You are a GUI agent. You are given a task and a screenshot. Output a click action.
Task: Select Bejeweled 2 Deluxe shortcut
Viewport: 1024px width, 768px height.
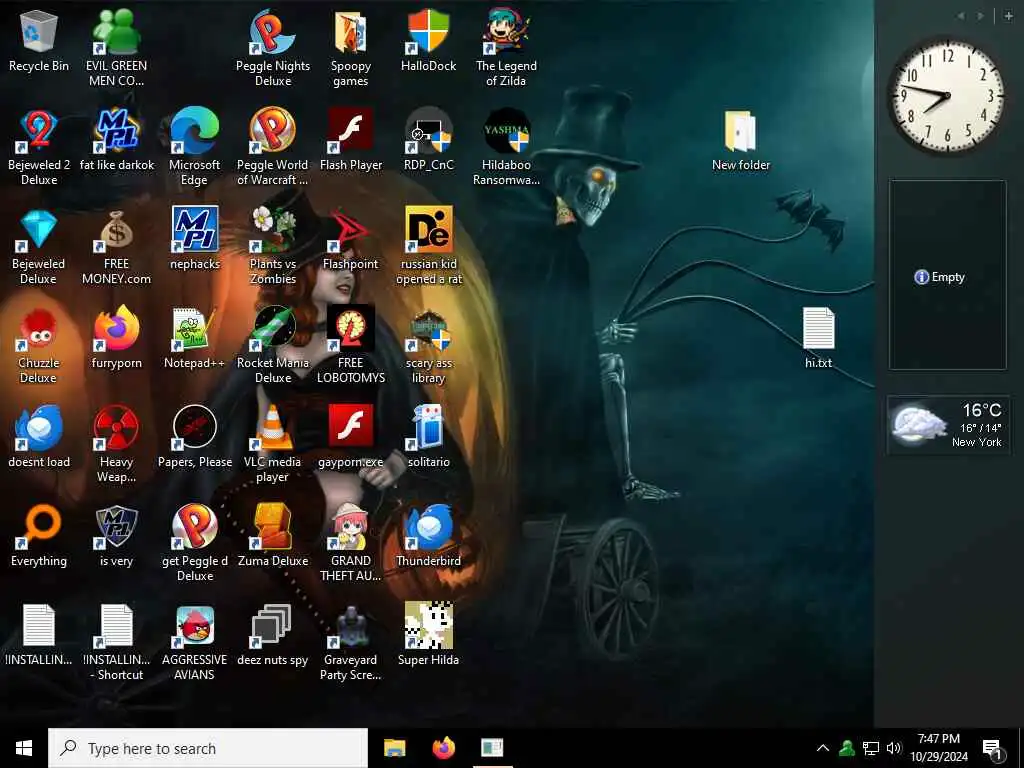(x=39, y=148)
